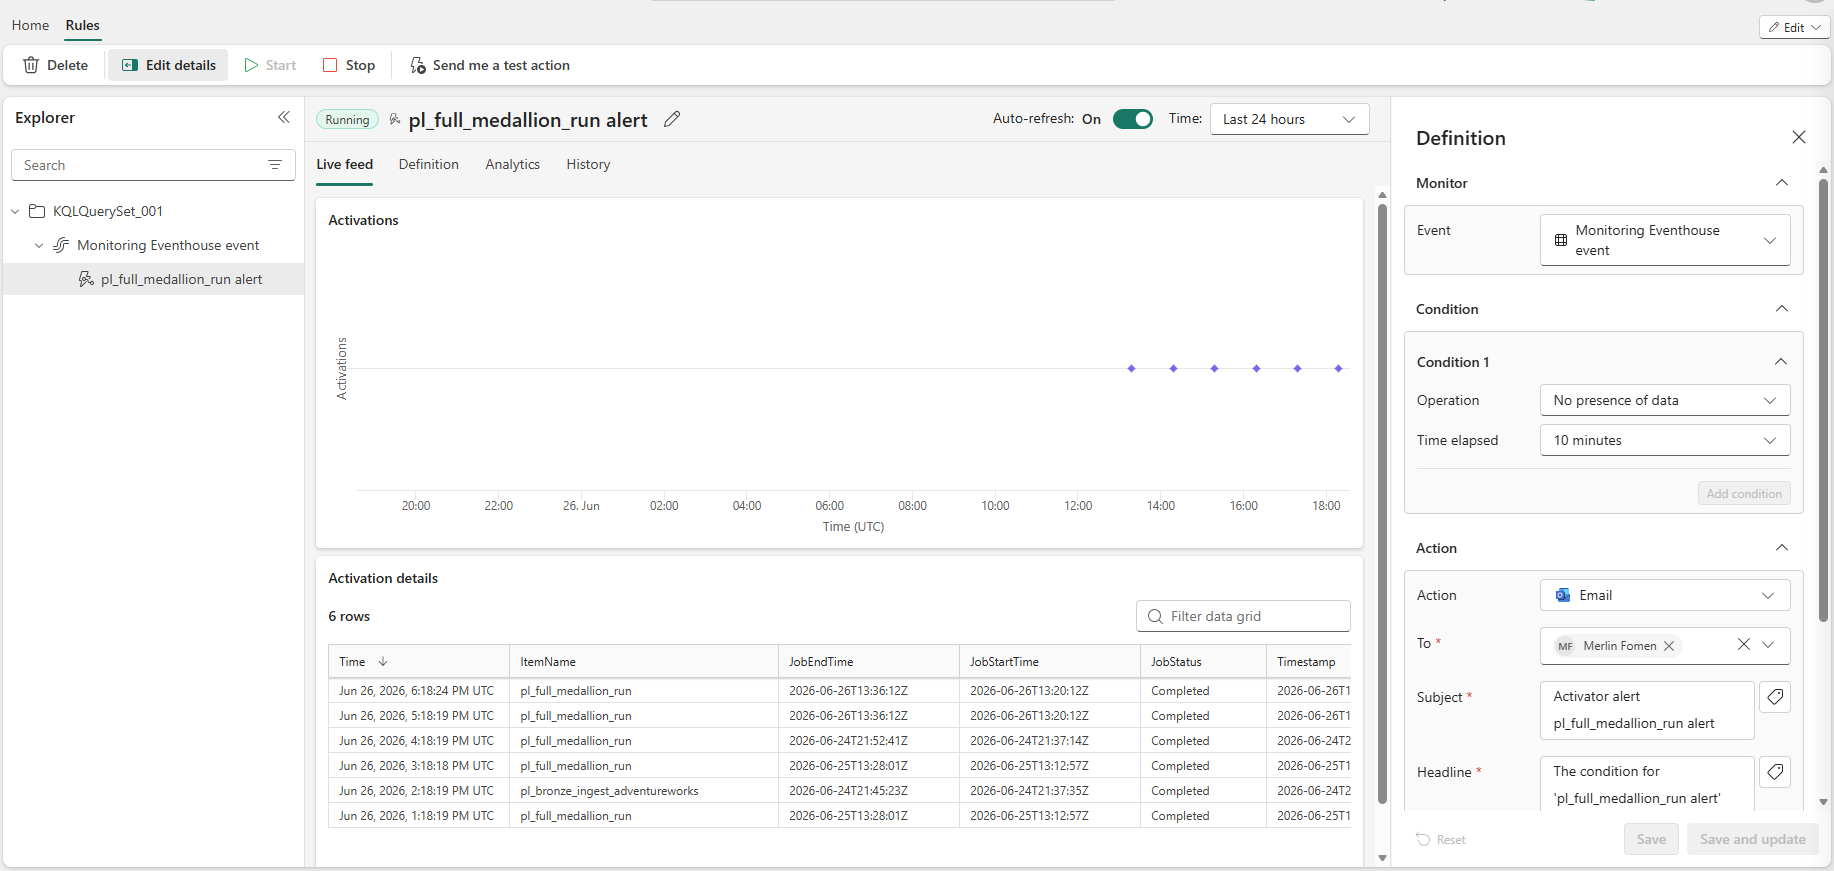The image size is (1834, 871).
Task: Click the Filter data grid search box
Action: pos(1243,616)
